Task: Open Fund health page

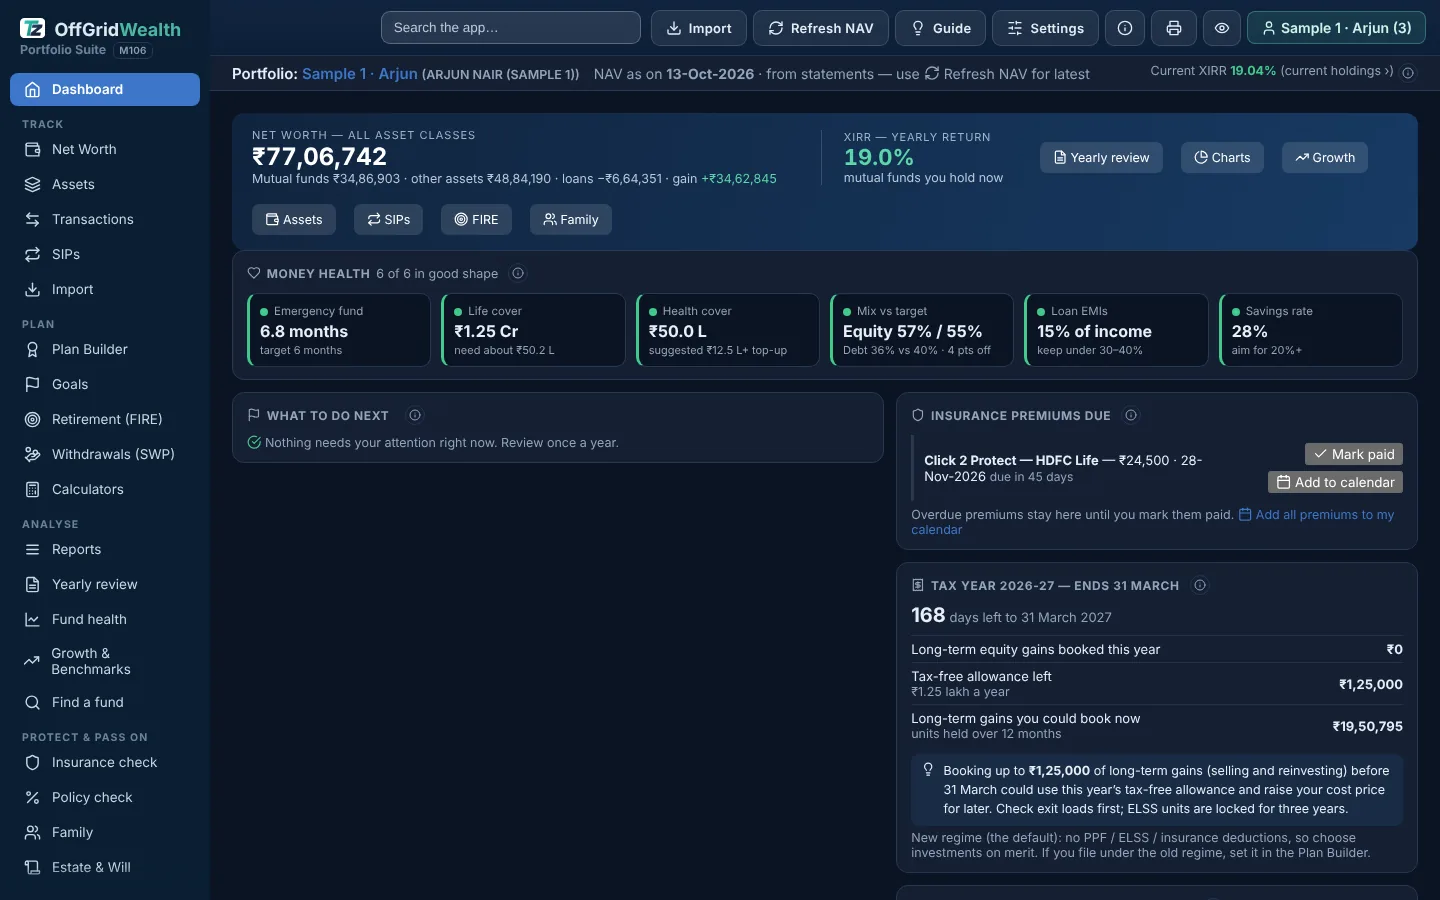Action: point(105,619)
